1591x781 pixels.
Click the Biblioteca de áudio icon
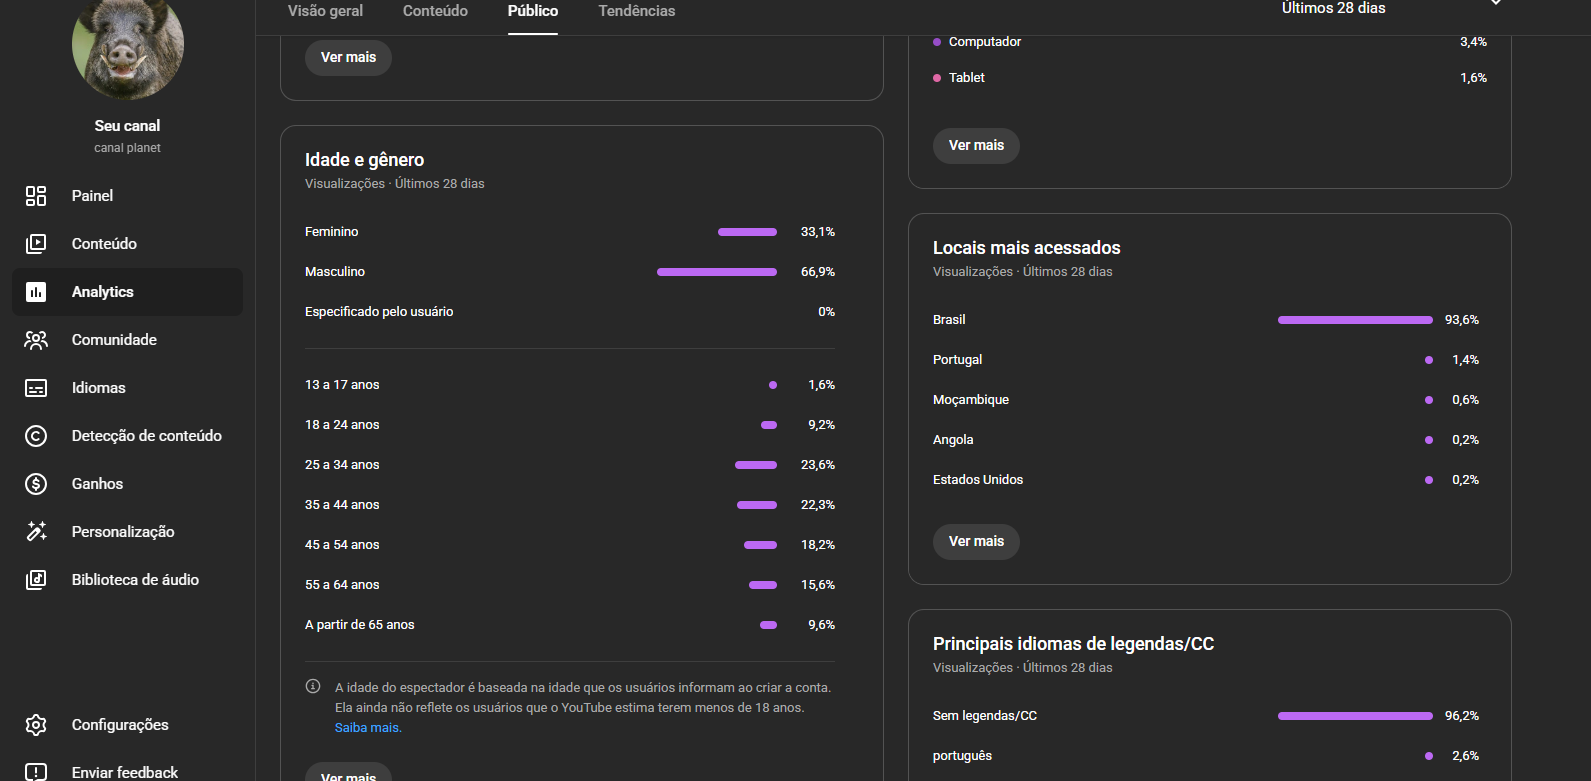tap(36, 580)
